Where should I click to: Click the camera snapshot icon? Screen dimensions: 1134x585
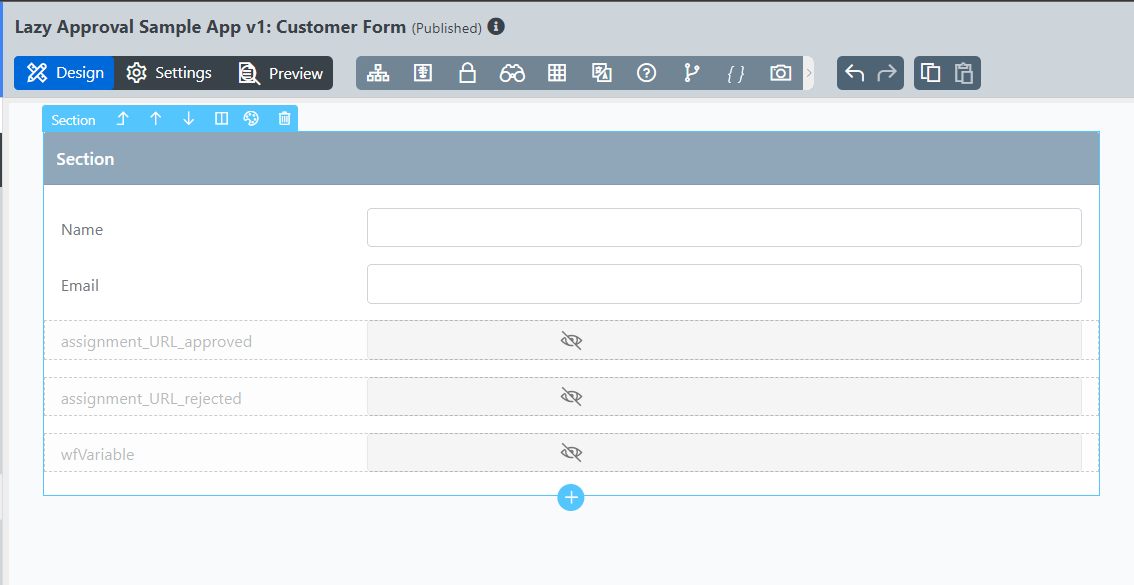[x=780, y=73]
